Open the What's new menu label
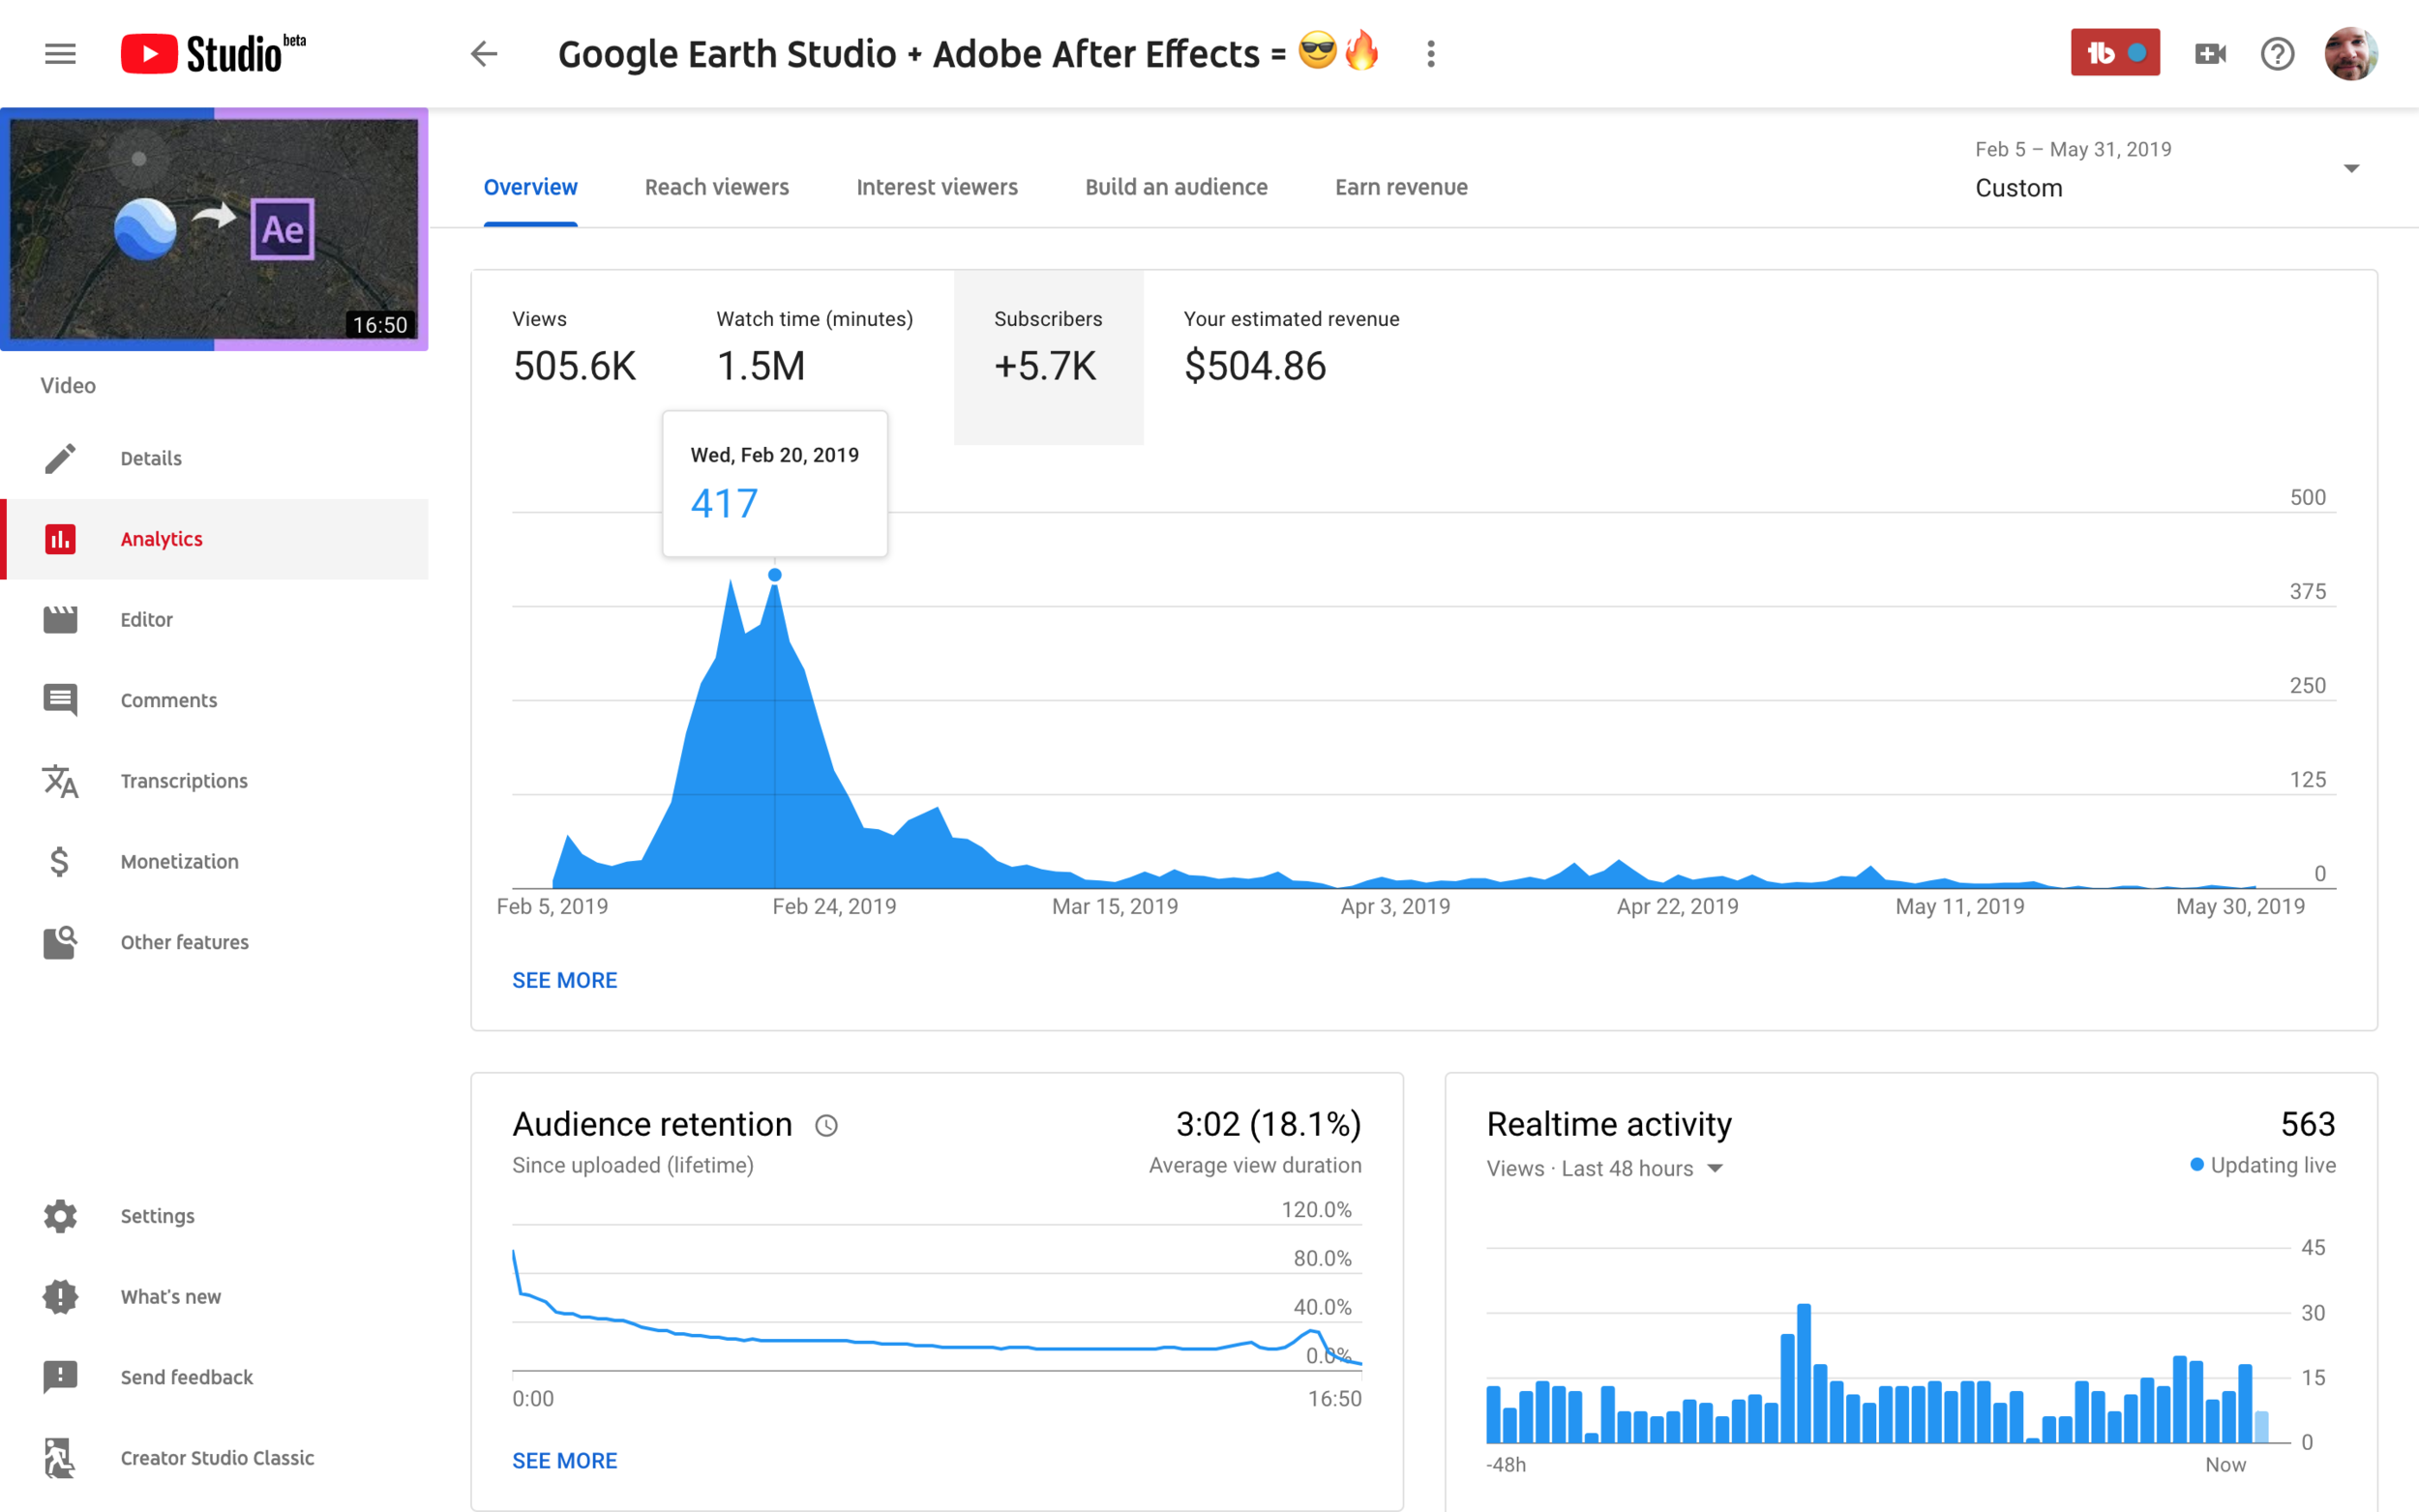Viewport: 2419px width, 1512px height. click(x=170, y=1297)
